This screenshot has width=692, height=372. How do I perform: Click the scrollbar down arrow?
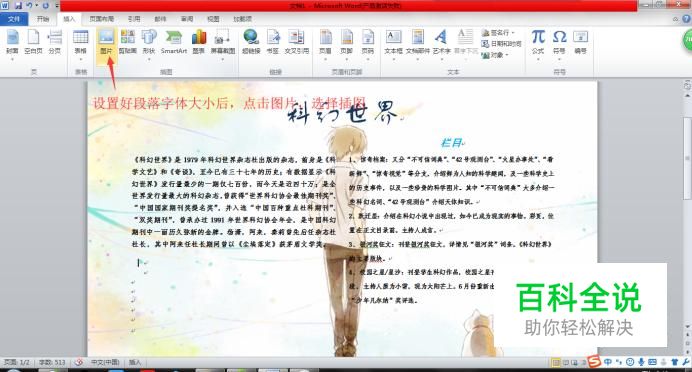(687, 327)
